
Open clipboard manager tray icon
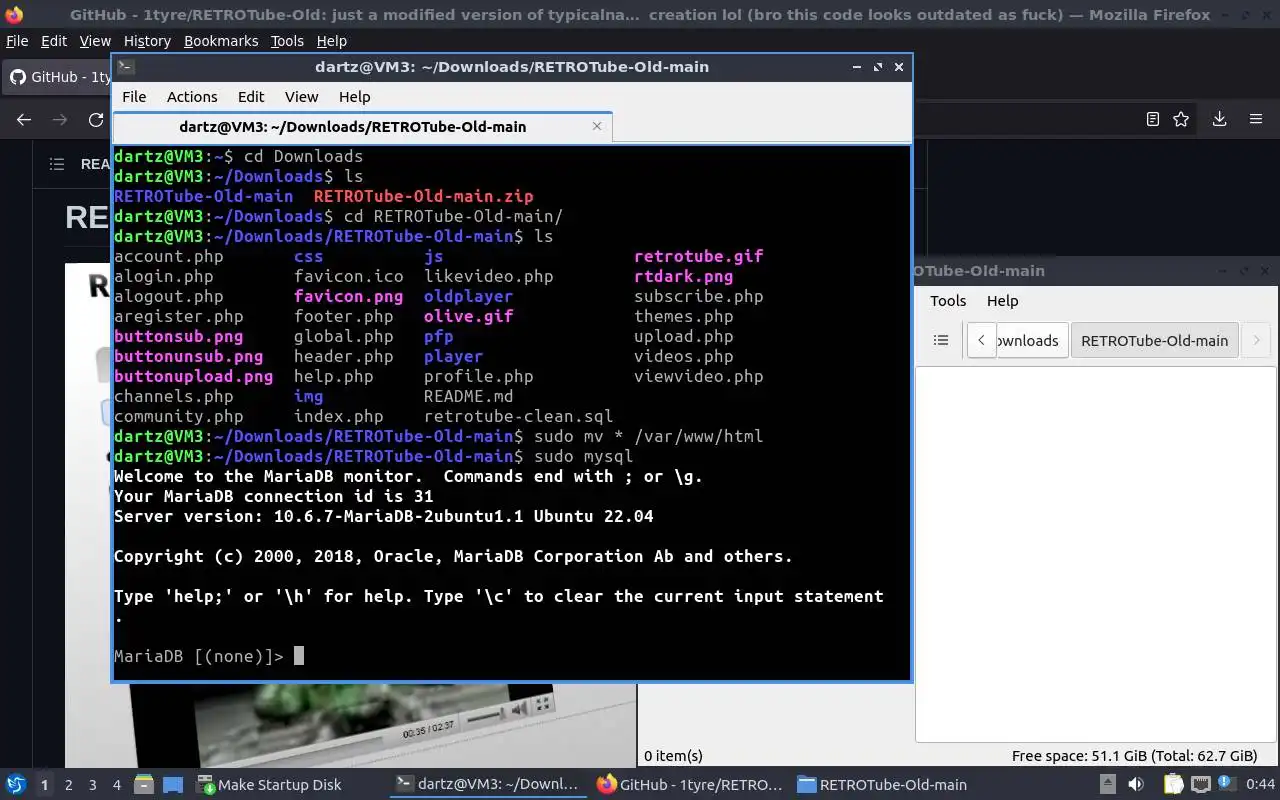tap(1173, 785)
